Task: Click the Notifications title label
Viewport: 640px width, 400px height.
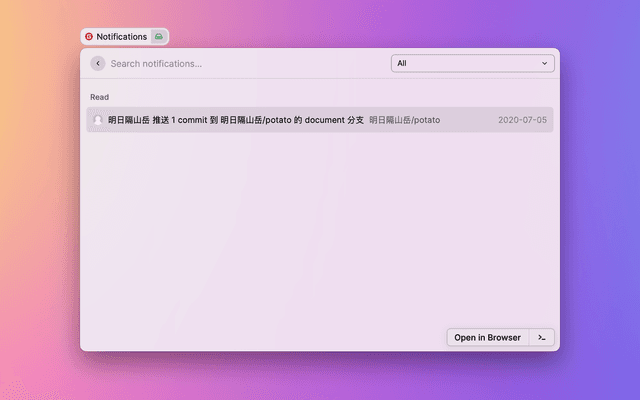Action: 121,36
